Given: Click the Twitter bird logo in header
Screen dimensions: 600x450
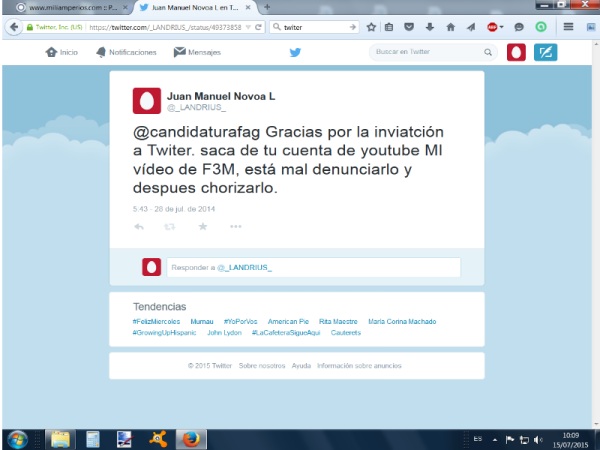Looking at the screenshot, I should (x=295, y=52).
